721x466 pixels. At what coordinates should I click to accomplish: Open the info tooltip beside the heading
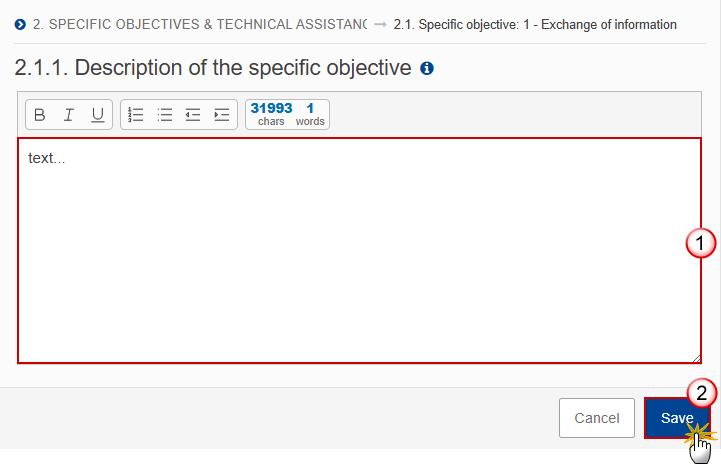click(x=427, y=69)
